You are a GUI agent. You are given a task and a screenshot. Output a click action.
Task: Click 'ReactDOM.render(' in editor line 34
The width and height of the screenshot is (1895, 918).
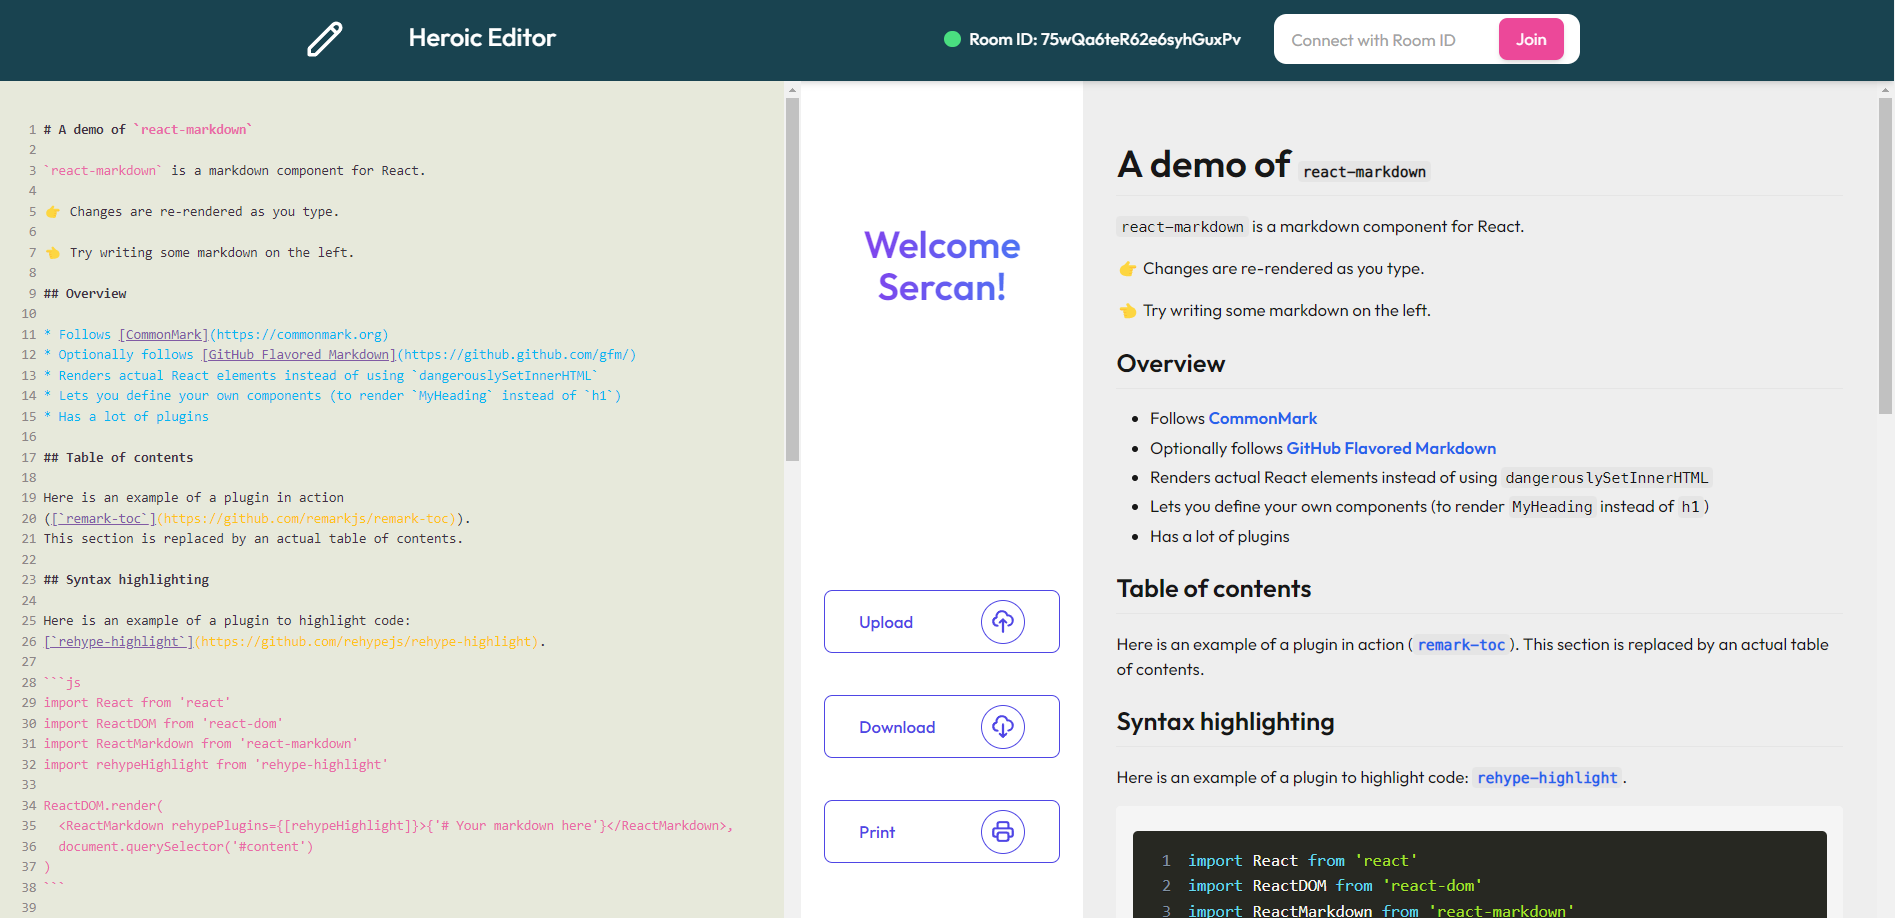(103, 805)
